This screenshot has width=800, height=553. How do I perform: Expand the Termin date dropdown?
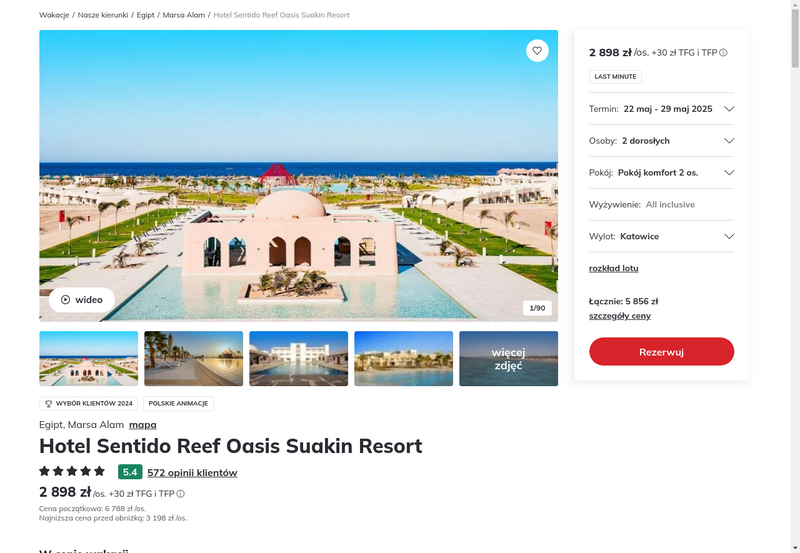point(661,109)
